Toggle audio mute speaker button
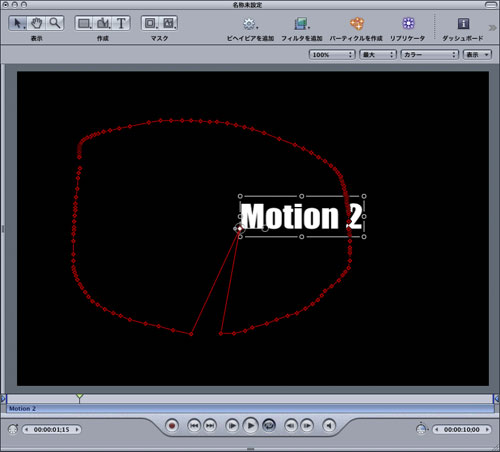500x452 pixels. [x=329, y=426]
